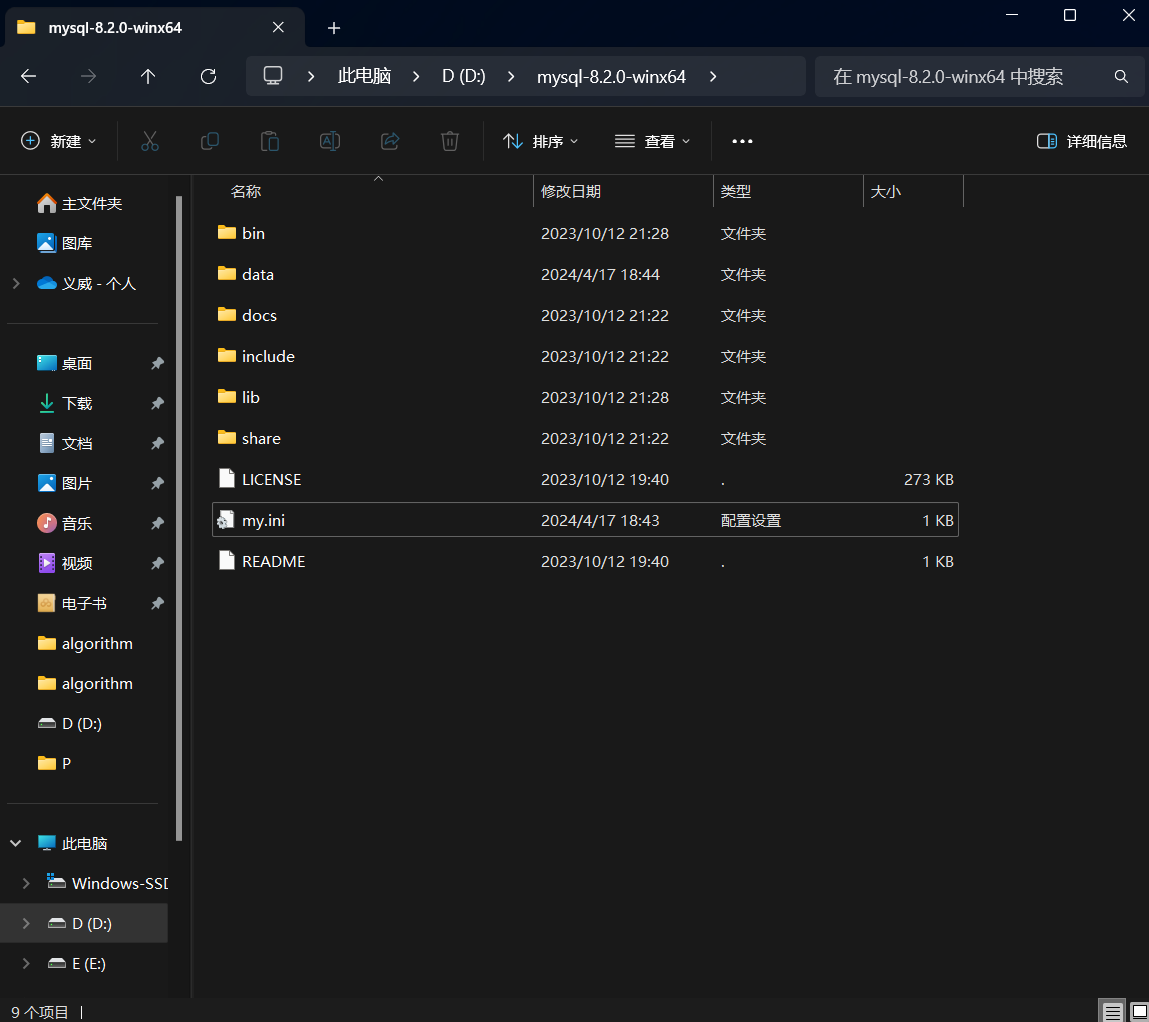
Task: Expand the Windows-SSD drive node
Action: click(x=26, y=884)
